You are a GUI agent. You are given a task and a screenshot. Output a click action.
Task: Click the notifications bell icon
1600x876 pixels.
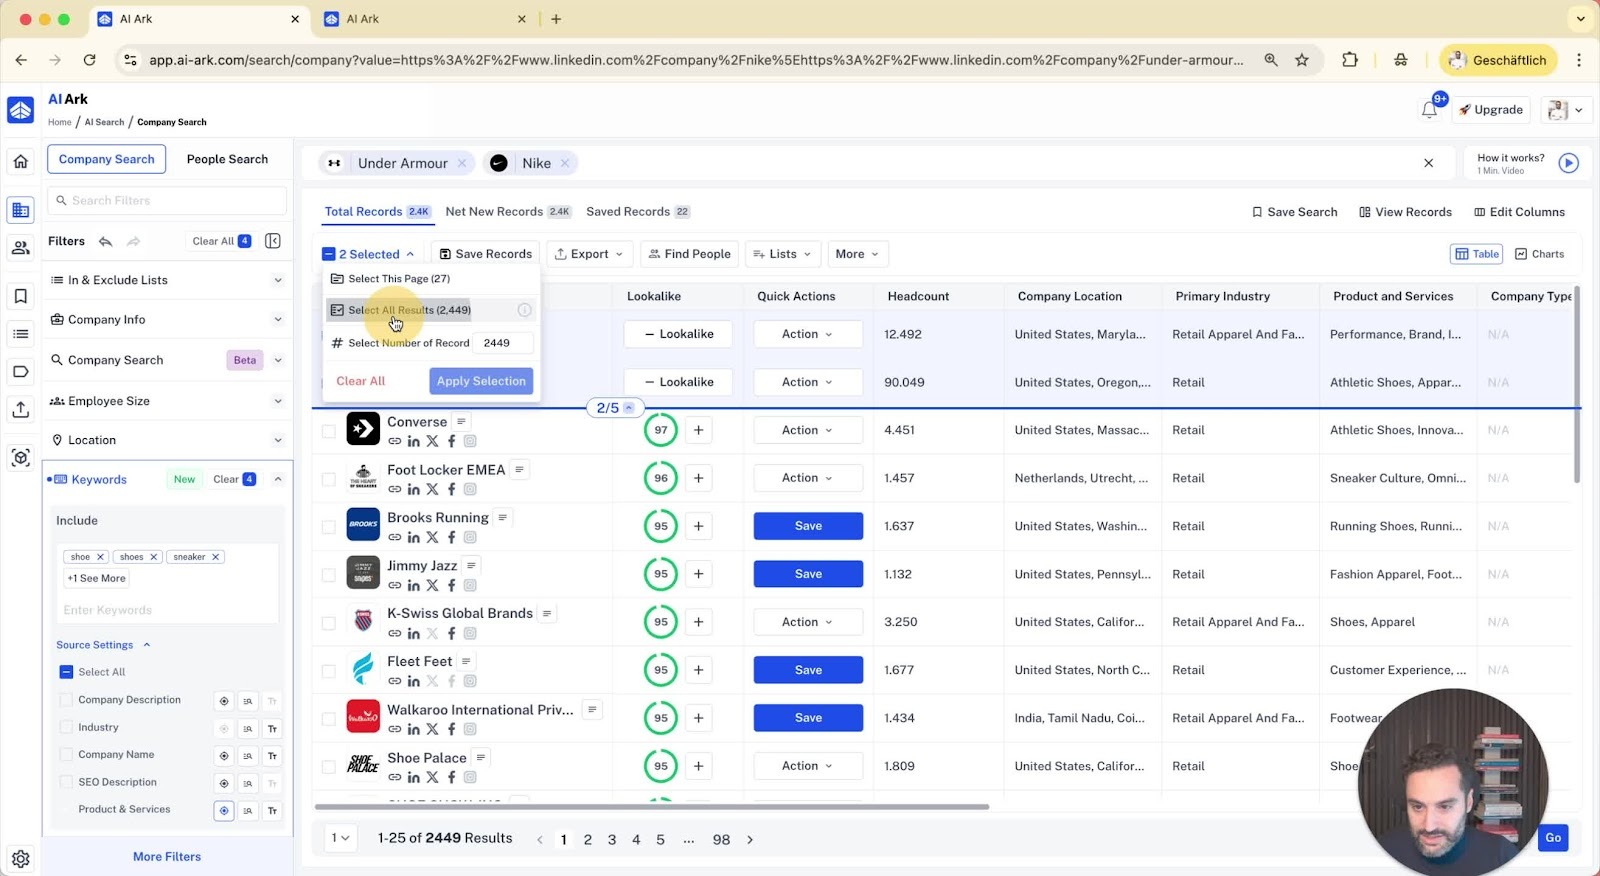click(x=1429, y=110)
